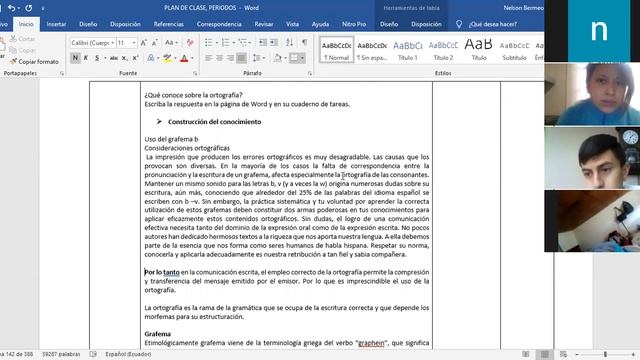
Task: Apply the yellow text highlight color
Action: [x=167, y=58]
